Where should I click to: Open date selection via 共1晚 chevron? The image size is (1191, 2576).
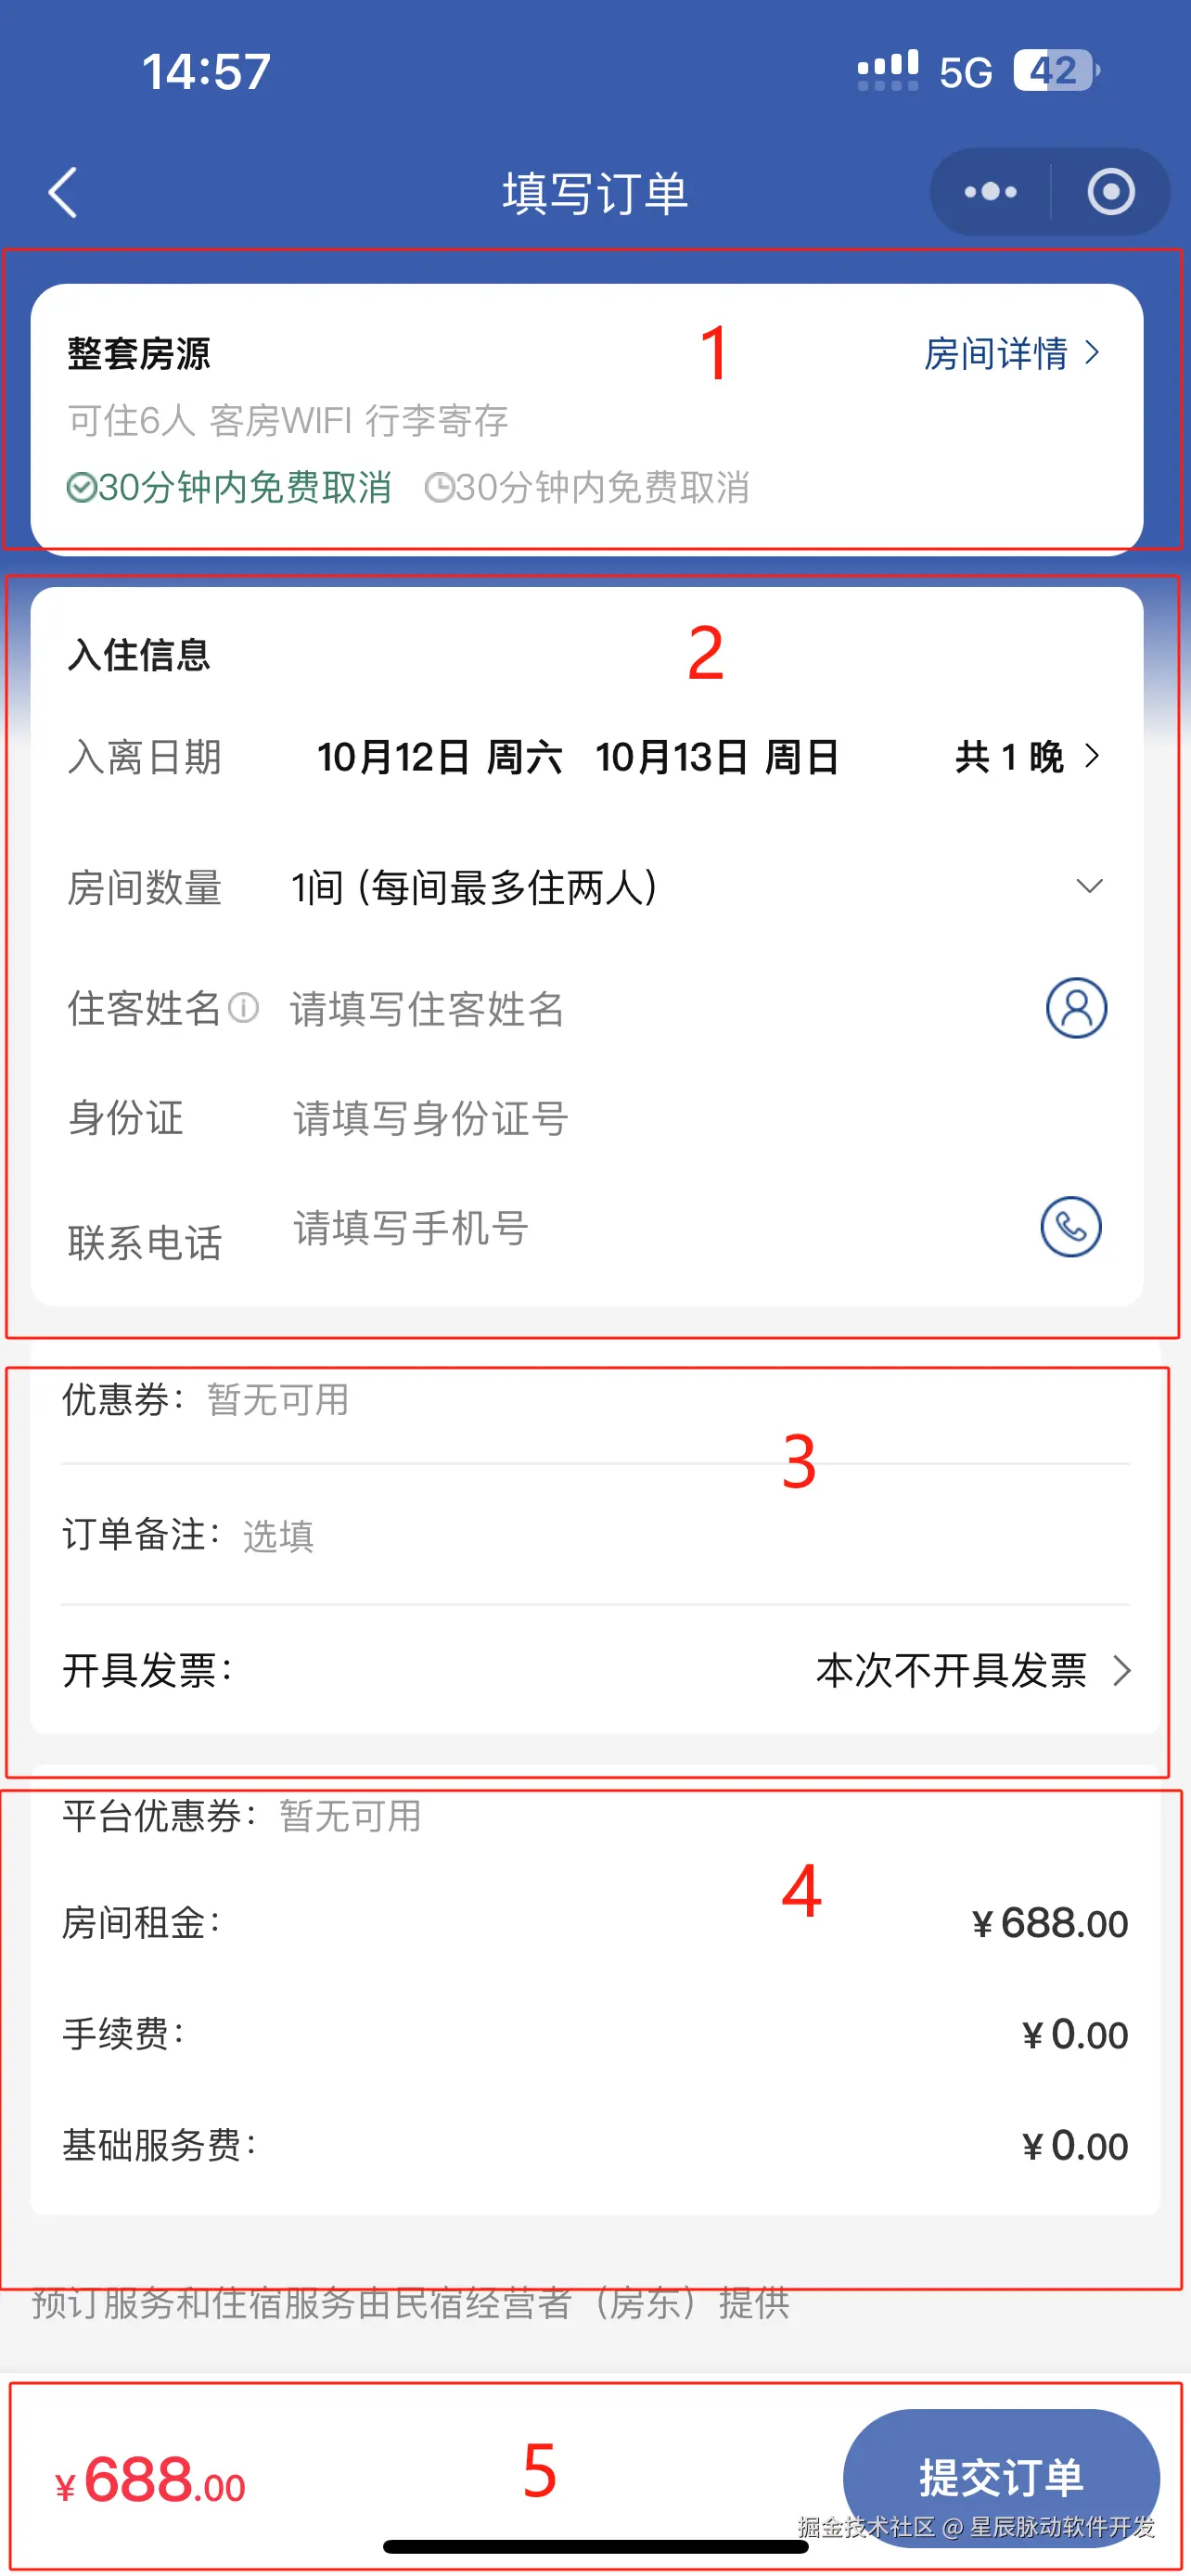point(1092,756)
